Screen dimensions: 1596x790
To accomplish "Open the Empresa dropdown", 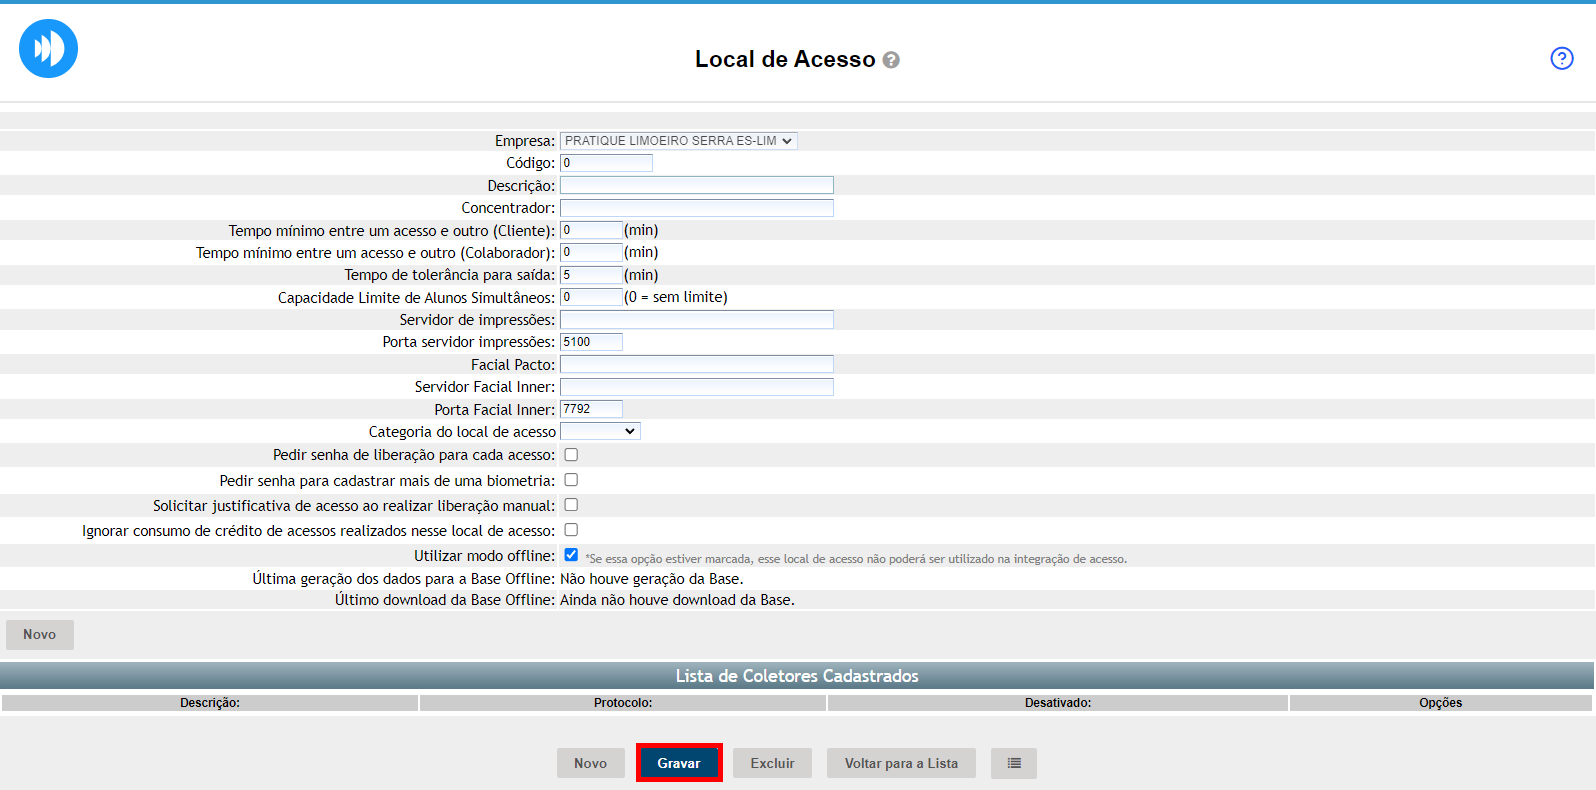I will 678,141.
